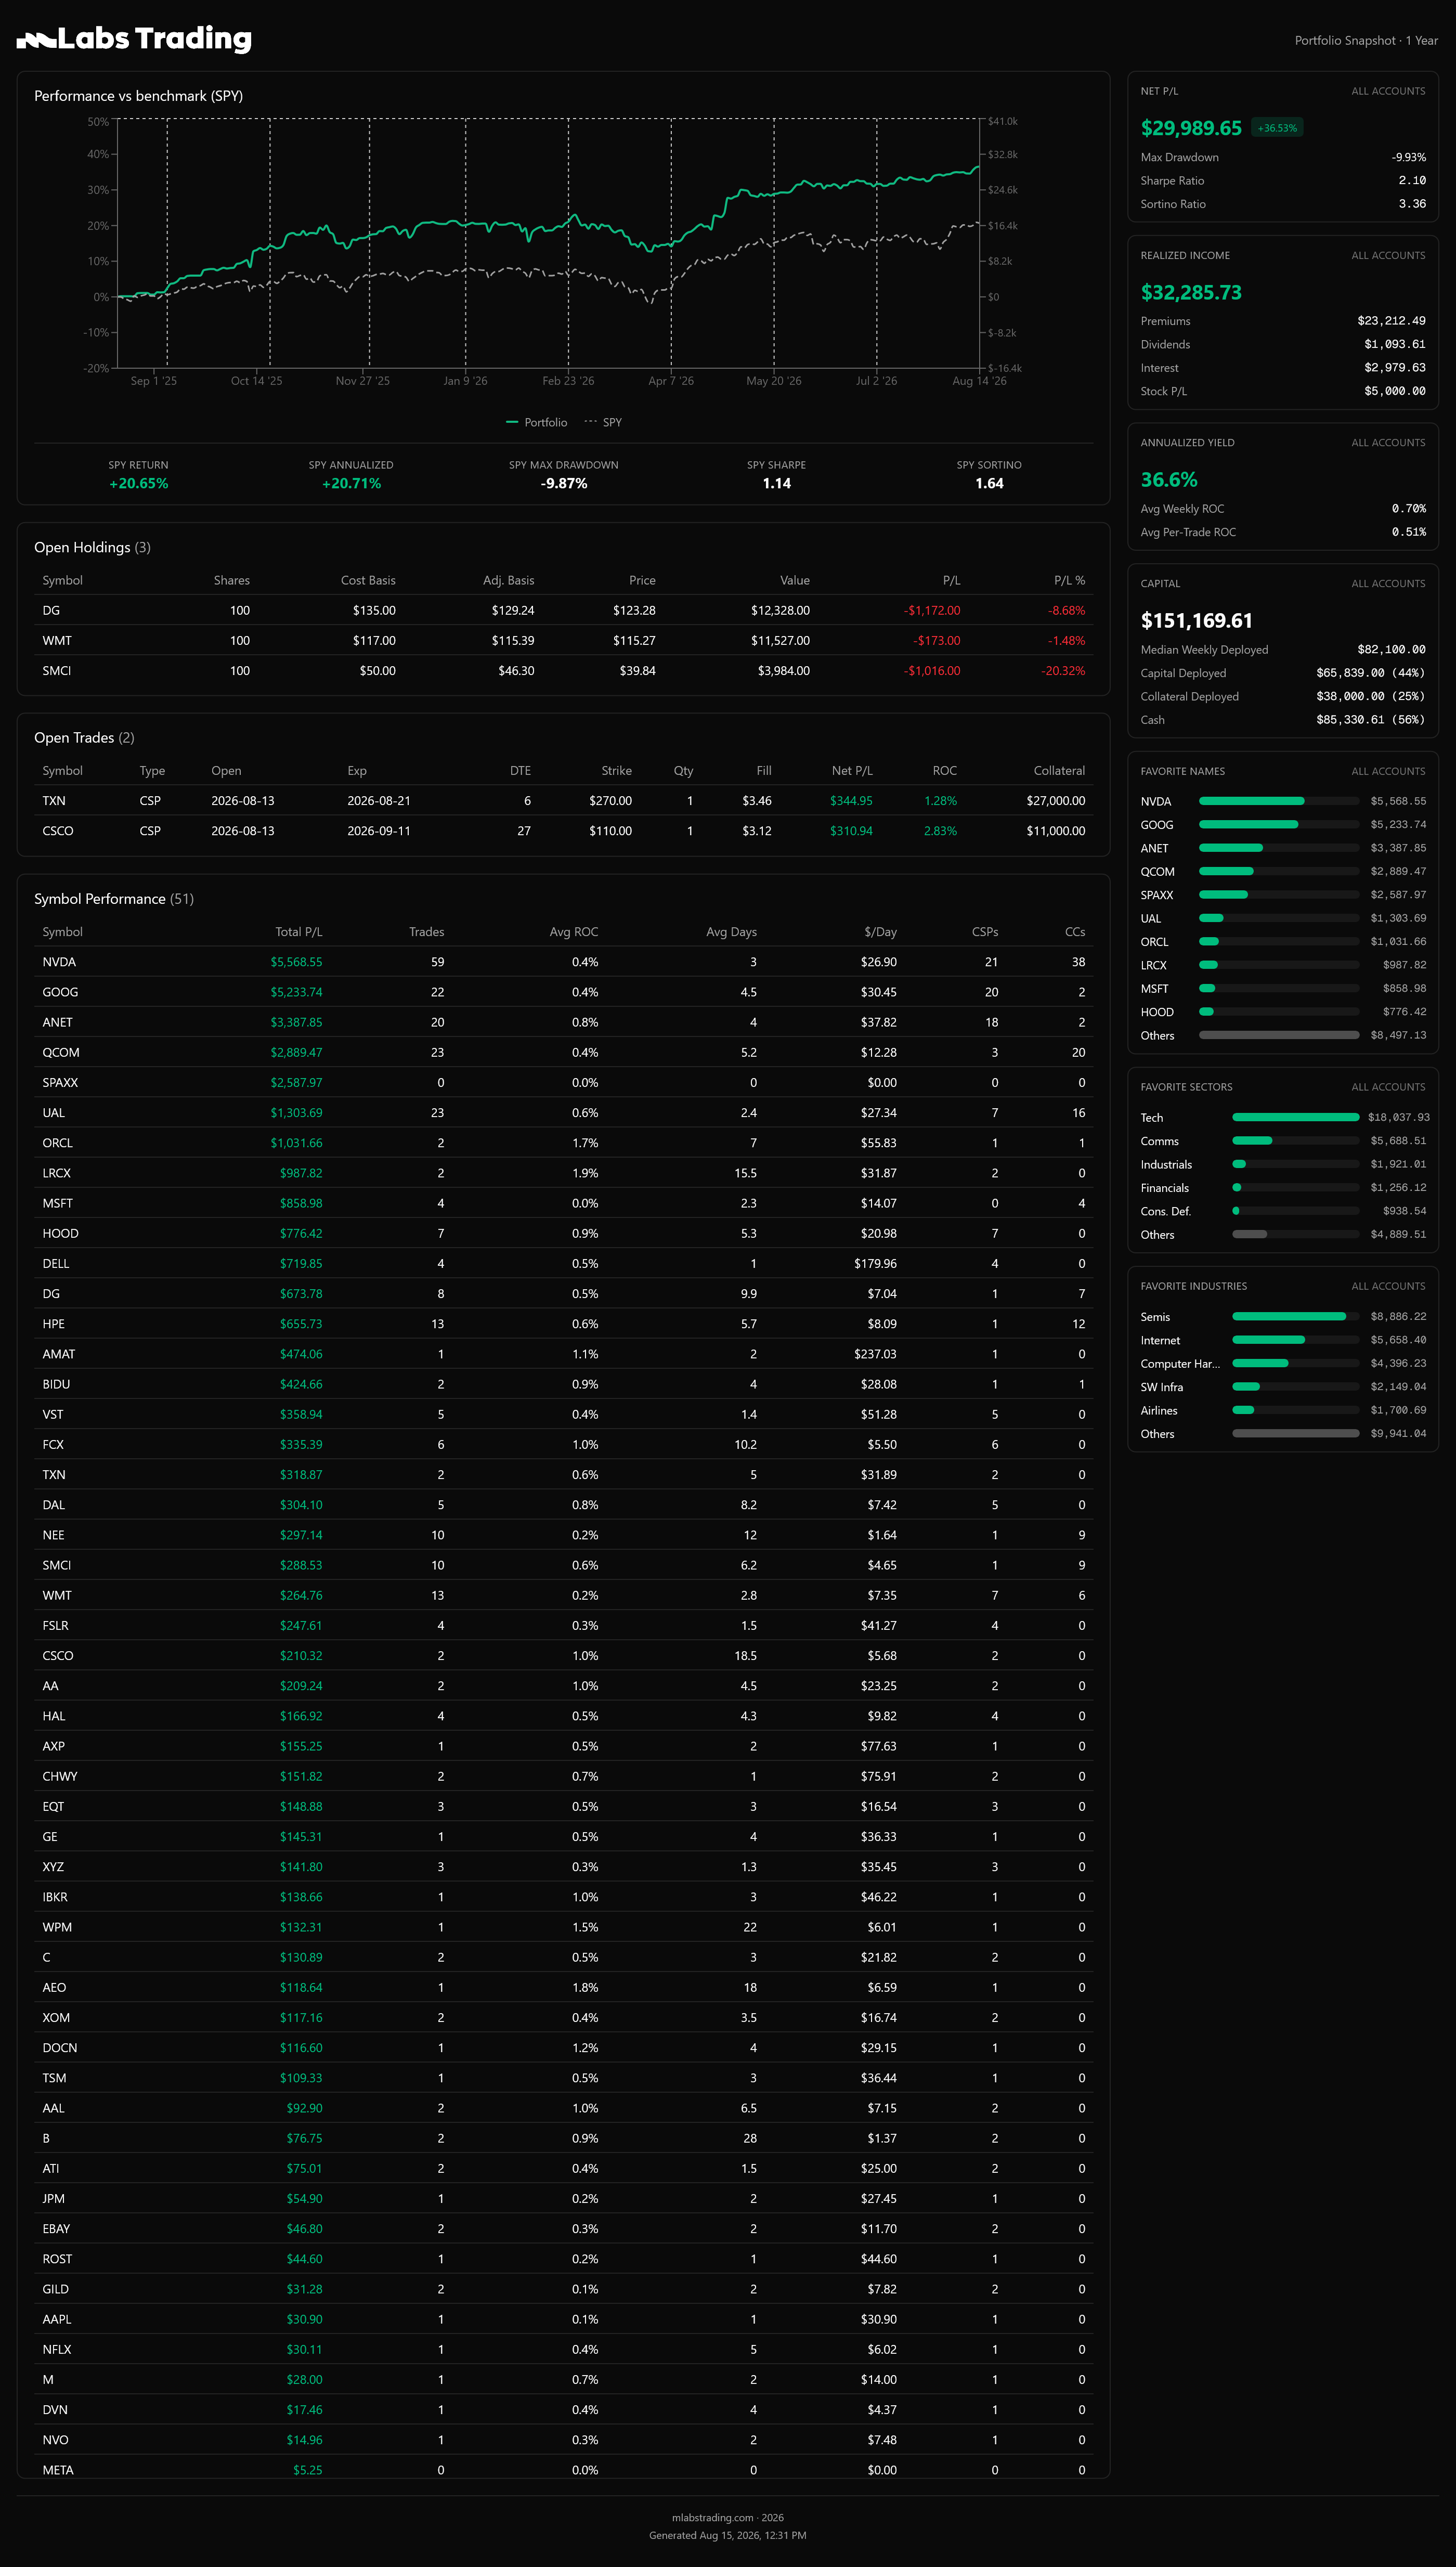This screenshot has width=1456, height=2567.
Task: Click the DELL row's $179.96 per day value
Action: click(875, 1264)
